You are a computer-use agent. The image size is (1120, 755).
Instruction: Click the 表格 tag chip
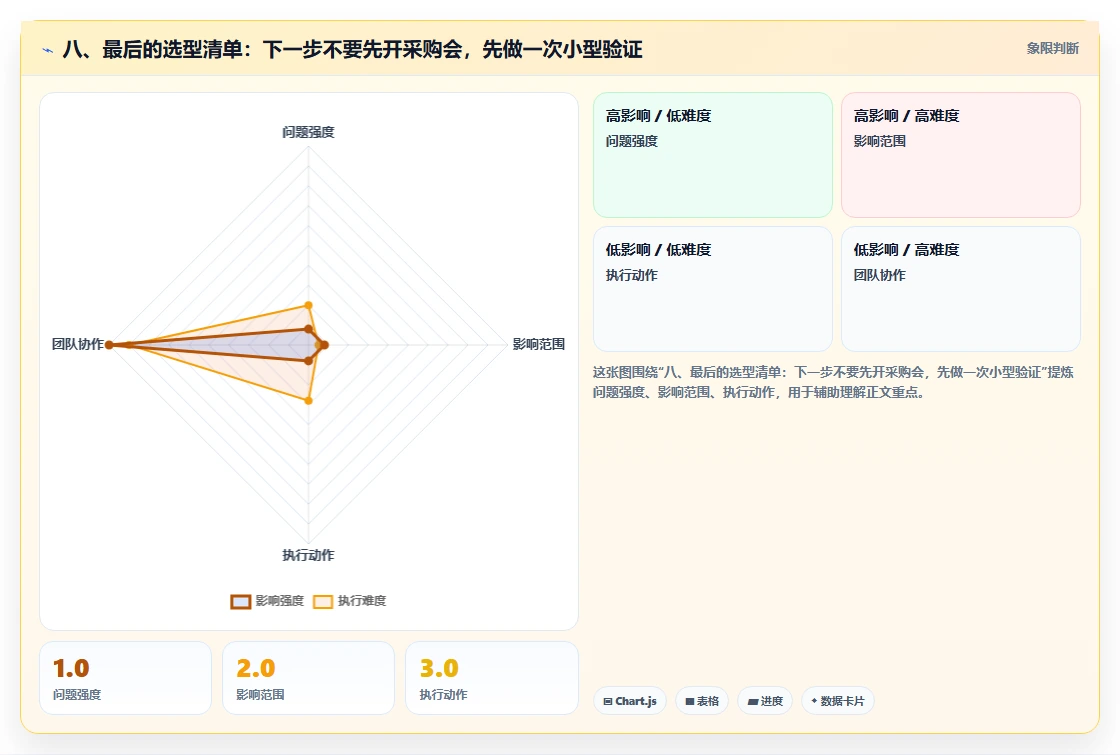point(702,701)
